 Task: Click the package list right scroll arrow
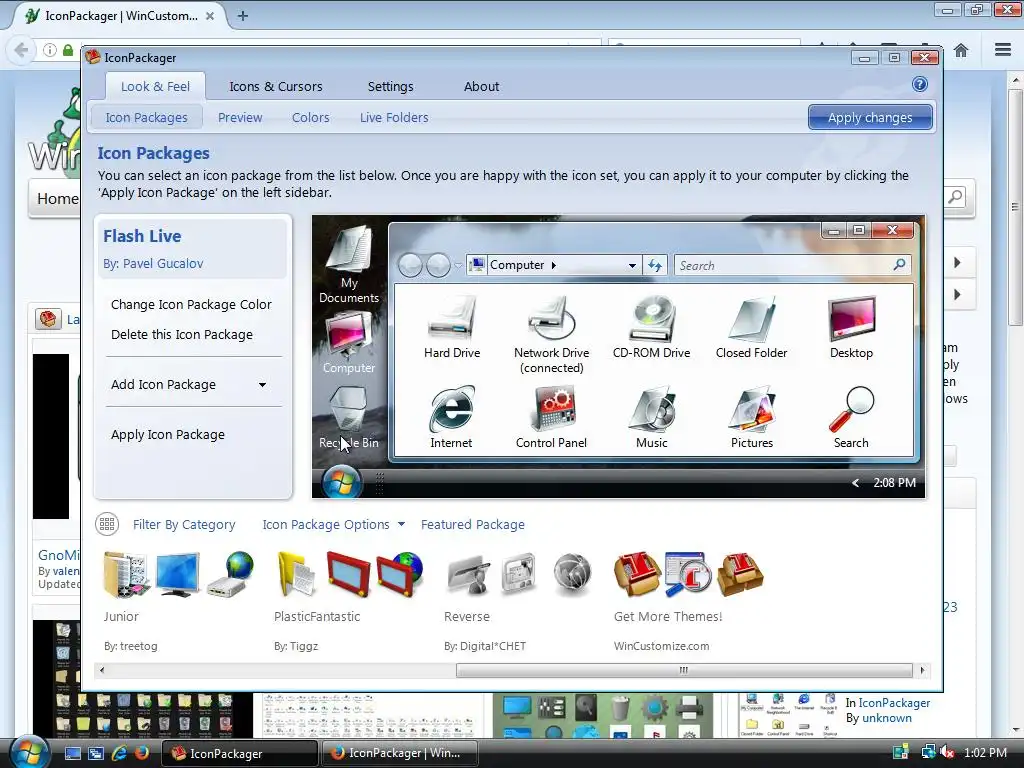[x=922, y=670]
